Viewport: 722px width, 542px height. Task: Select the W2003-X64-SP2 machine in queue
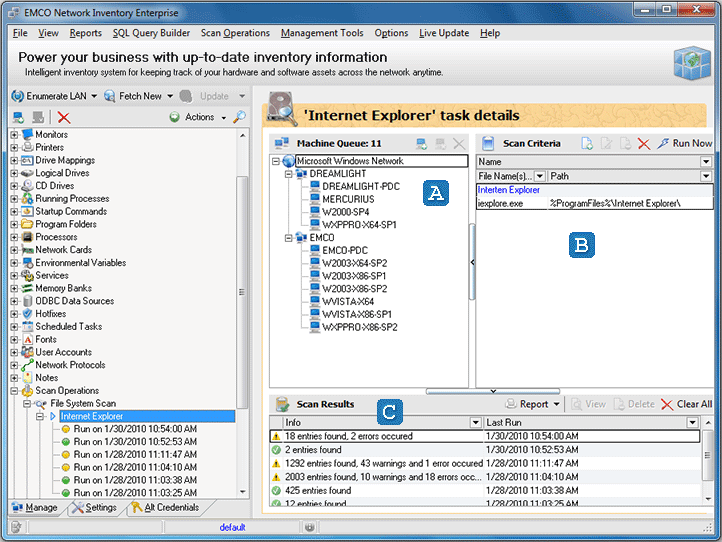tap(354, 263)
